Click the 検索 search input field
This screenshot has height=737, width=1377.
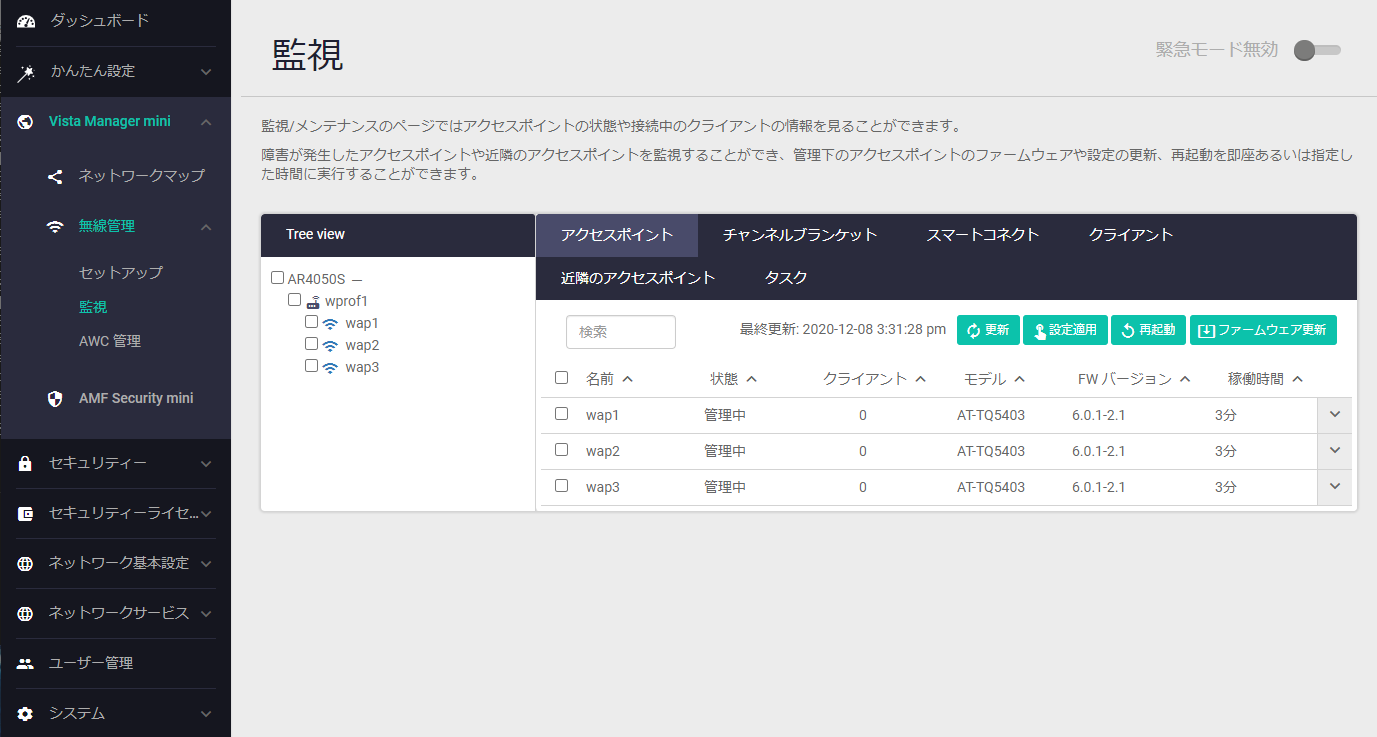click(620, 332)
